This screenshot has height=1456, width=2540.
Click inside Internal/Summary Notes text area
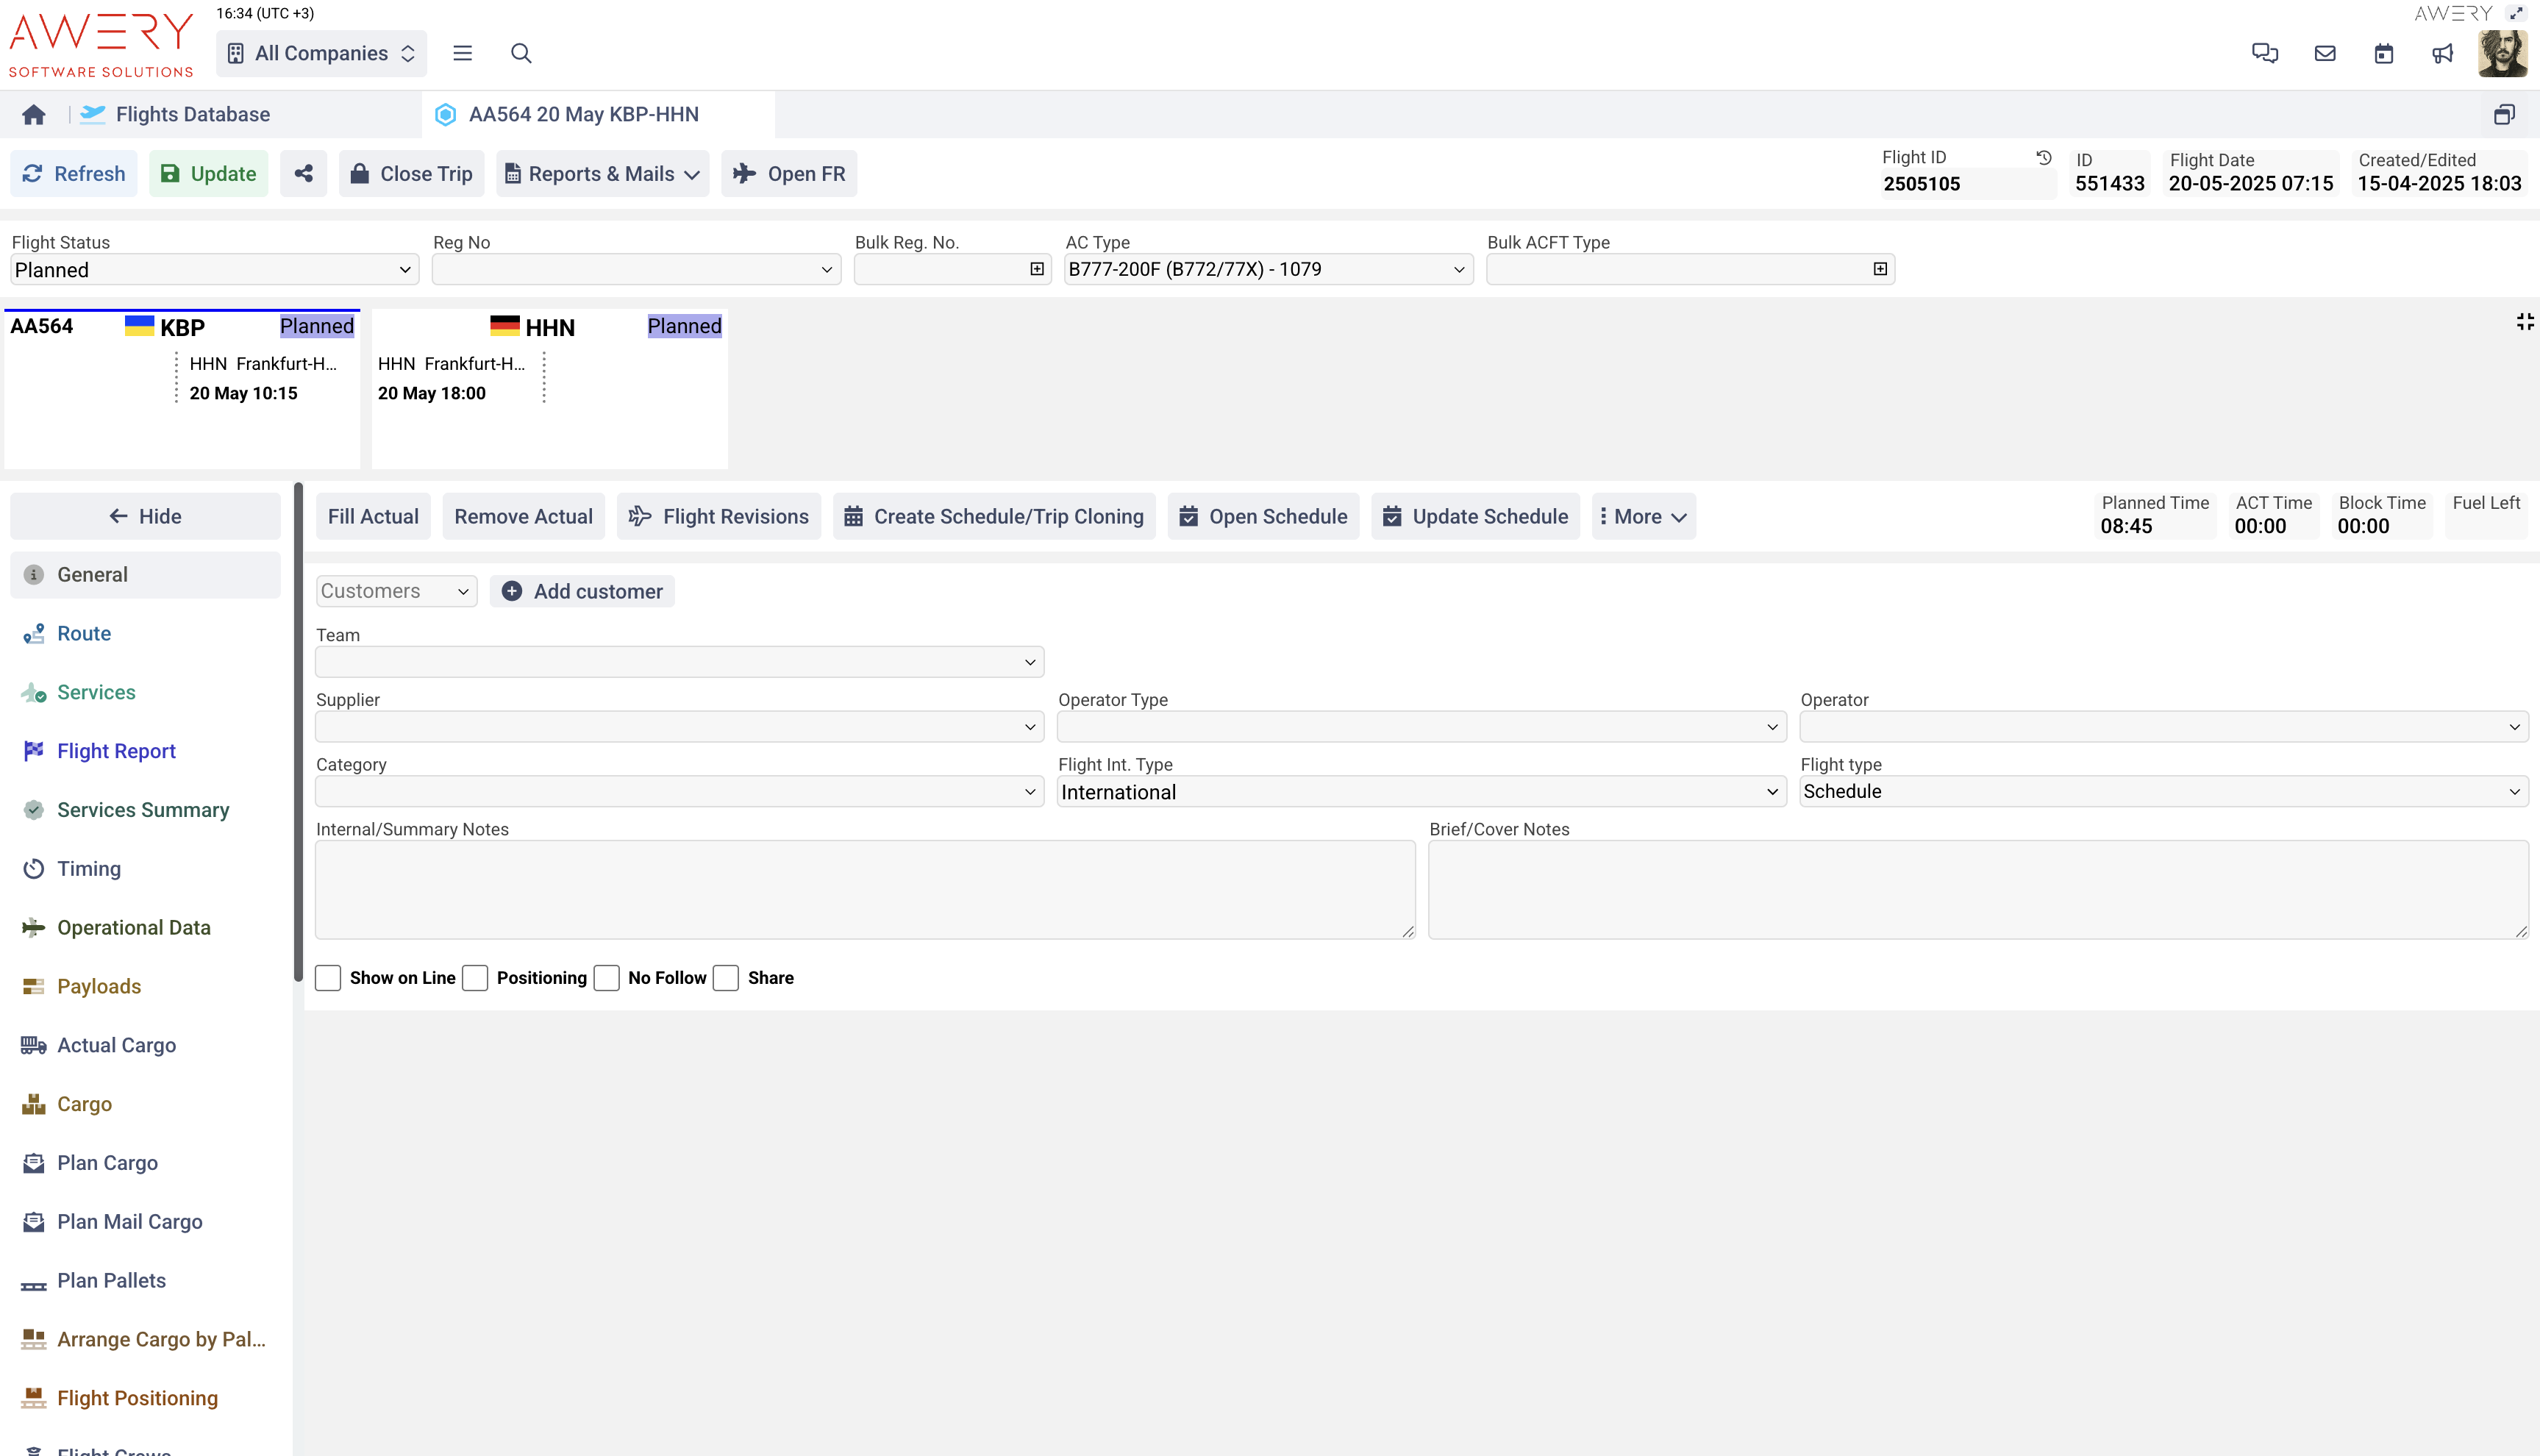[x=864, y=890]
